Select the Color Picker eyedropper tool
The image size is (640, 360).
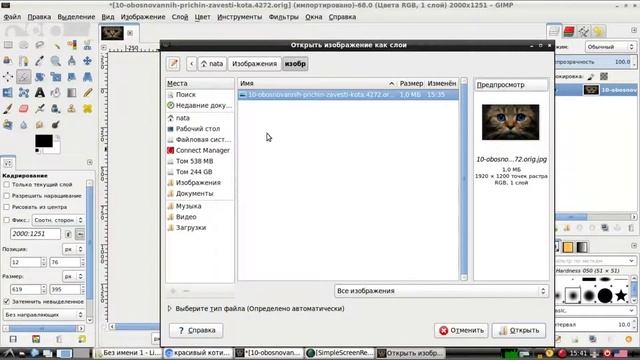[40, 61]
